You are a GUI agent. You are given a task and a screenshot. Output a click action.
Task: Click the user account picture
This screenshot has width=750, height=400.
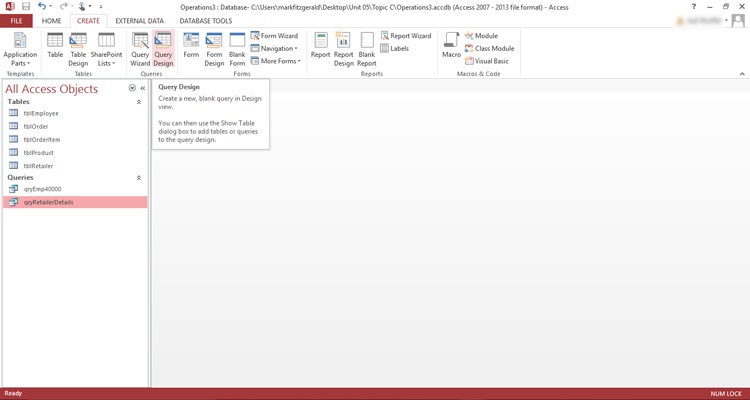tap(739, 21)
